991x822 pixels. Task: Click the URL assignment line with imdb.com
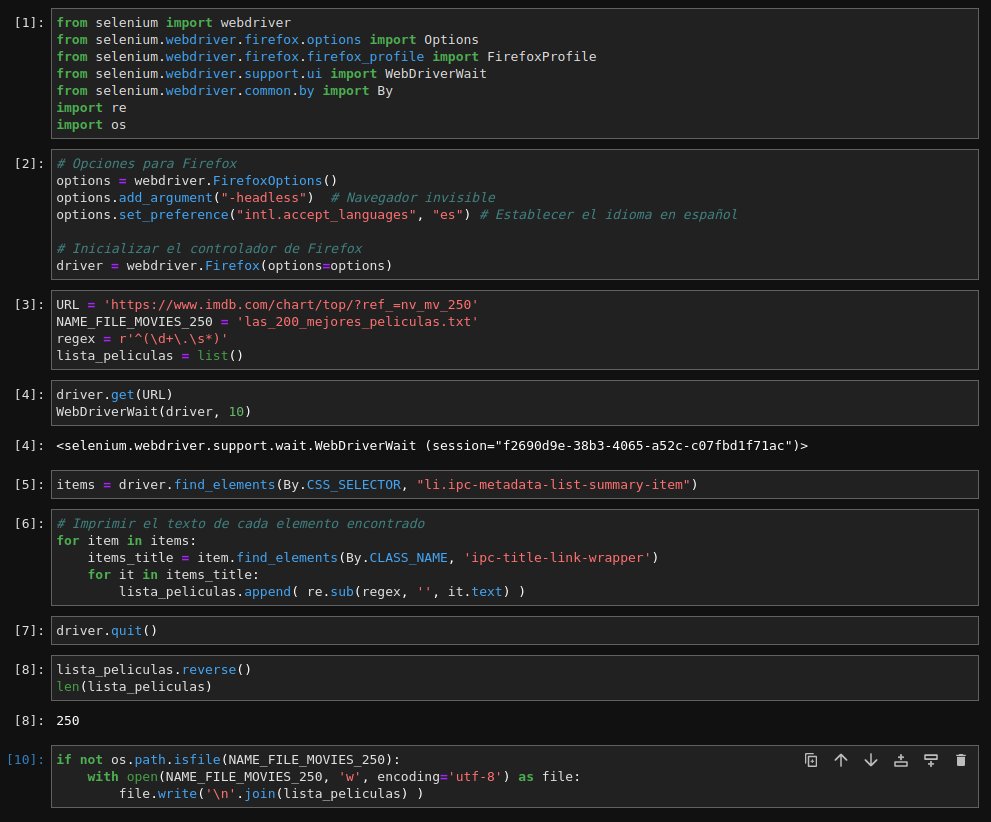267,305
